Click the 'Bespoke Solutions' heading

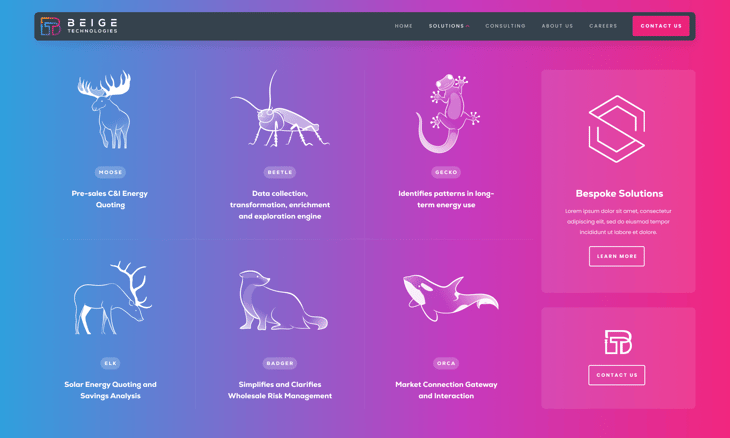tap(619, 194)
